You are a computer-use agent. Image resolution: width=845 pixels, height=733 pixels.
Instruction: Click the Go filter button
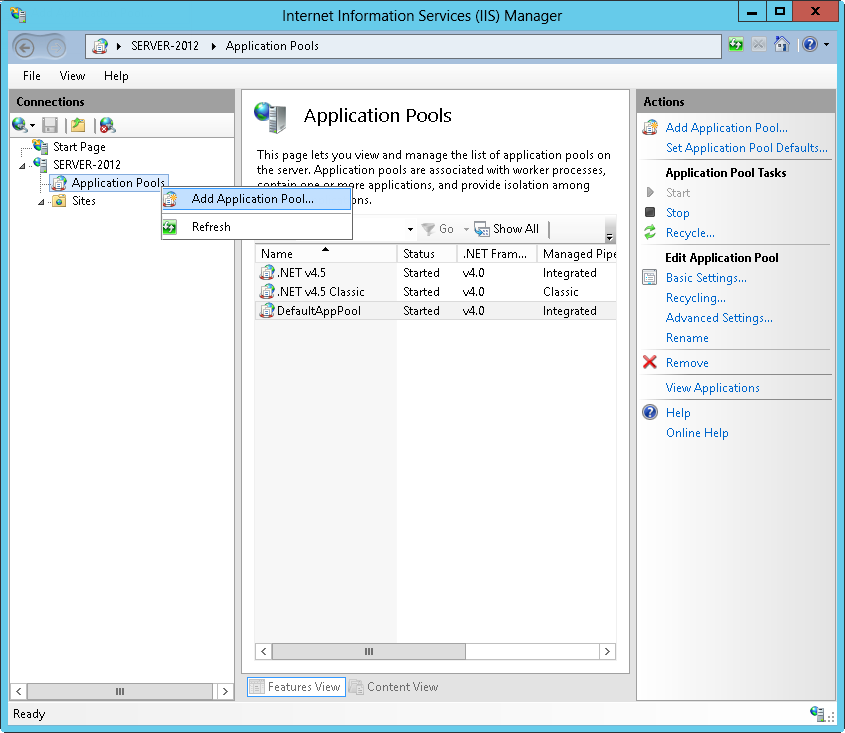[438, 229]
